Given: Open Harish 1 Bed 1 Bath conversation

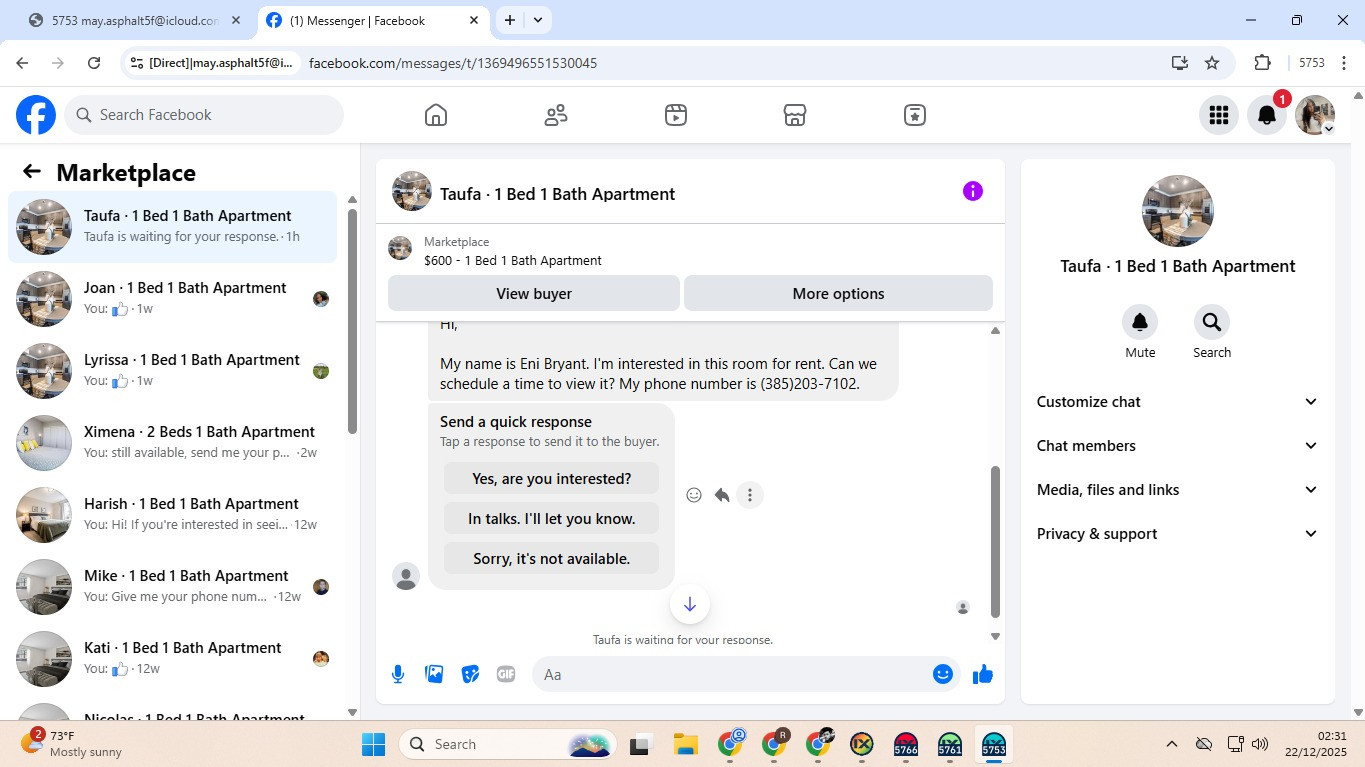Looking at the screenshot, I should tap(173, 515).
